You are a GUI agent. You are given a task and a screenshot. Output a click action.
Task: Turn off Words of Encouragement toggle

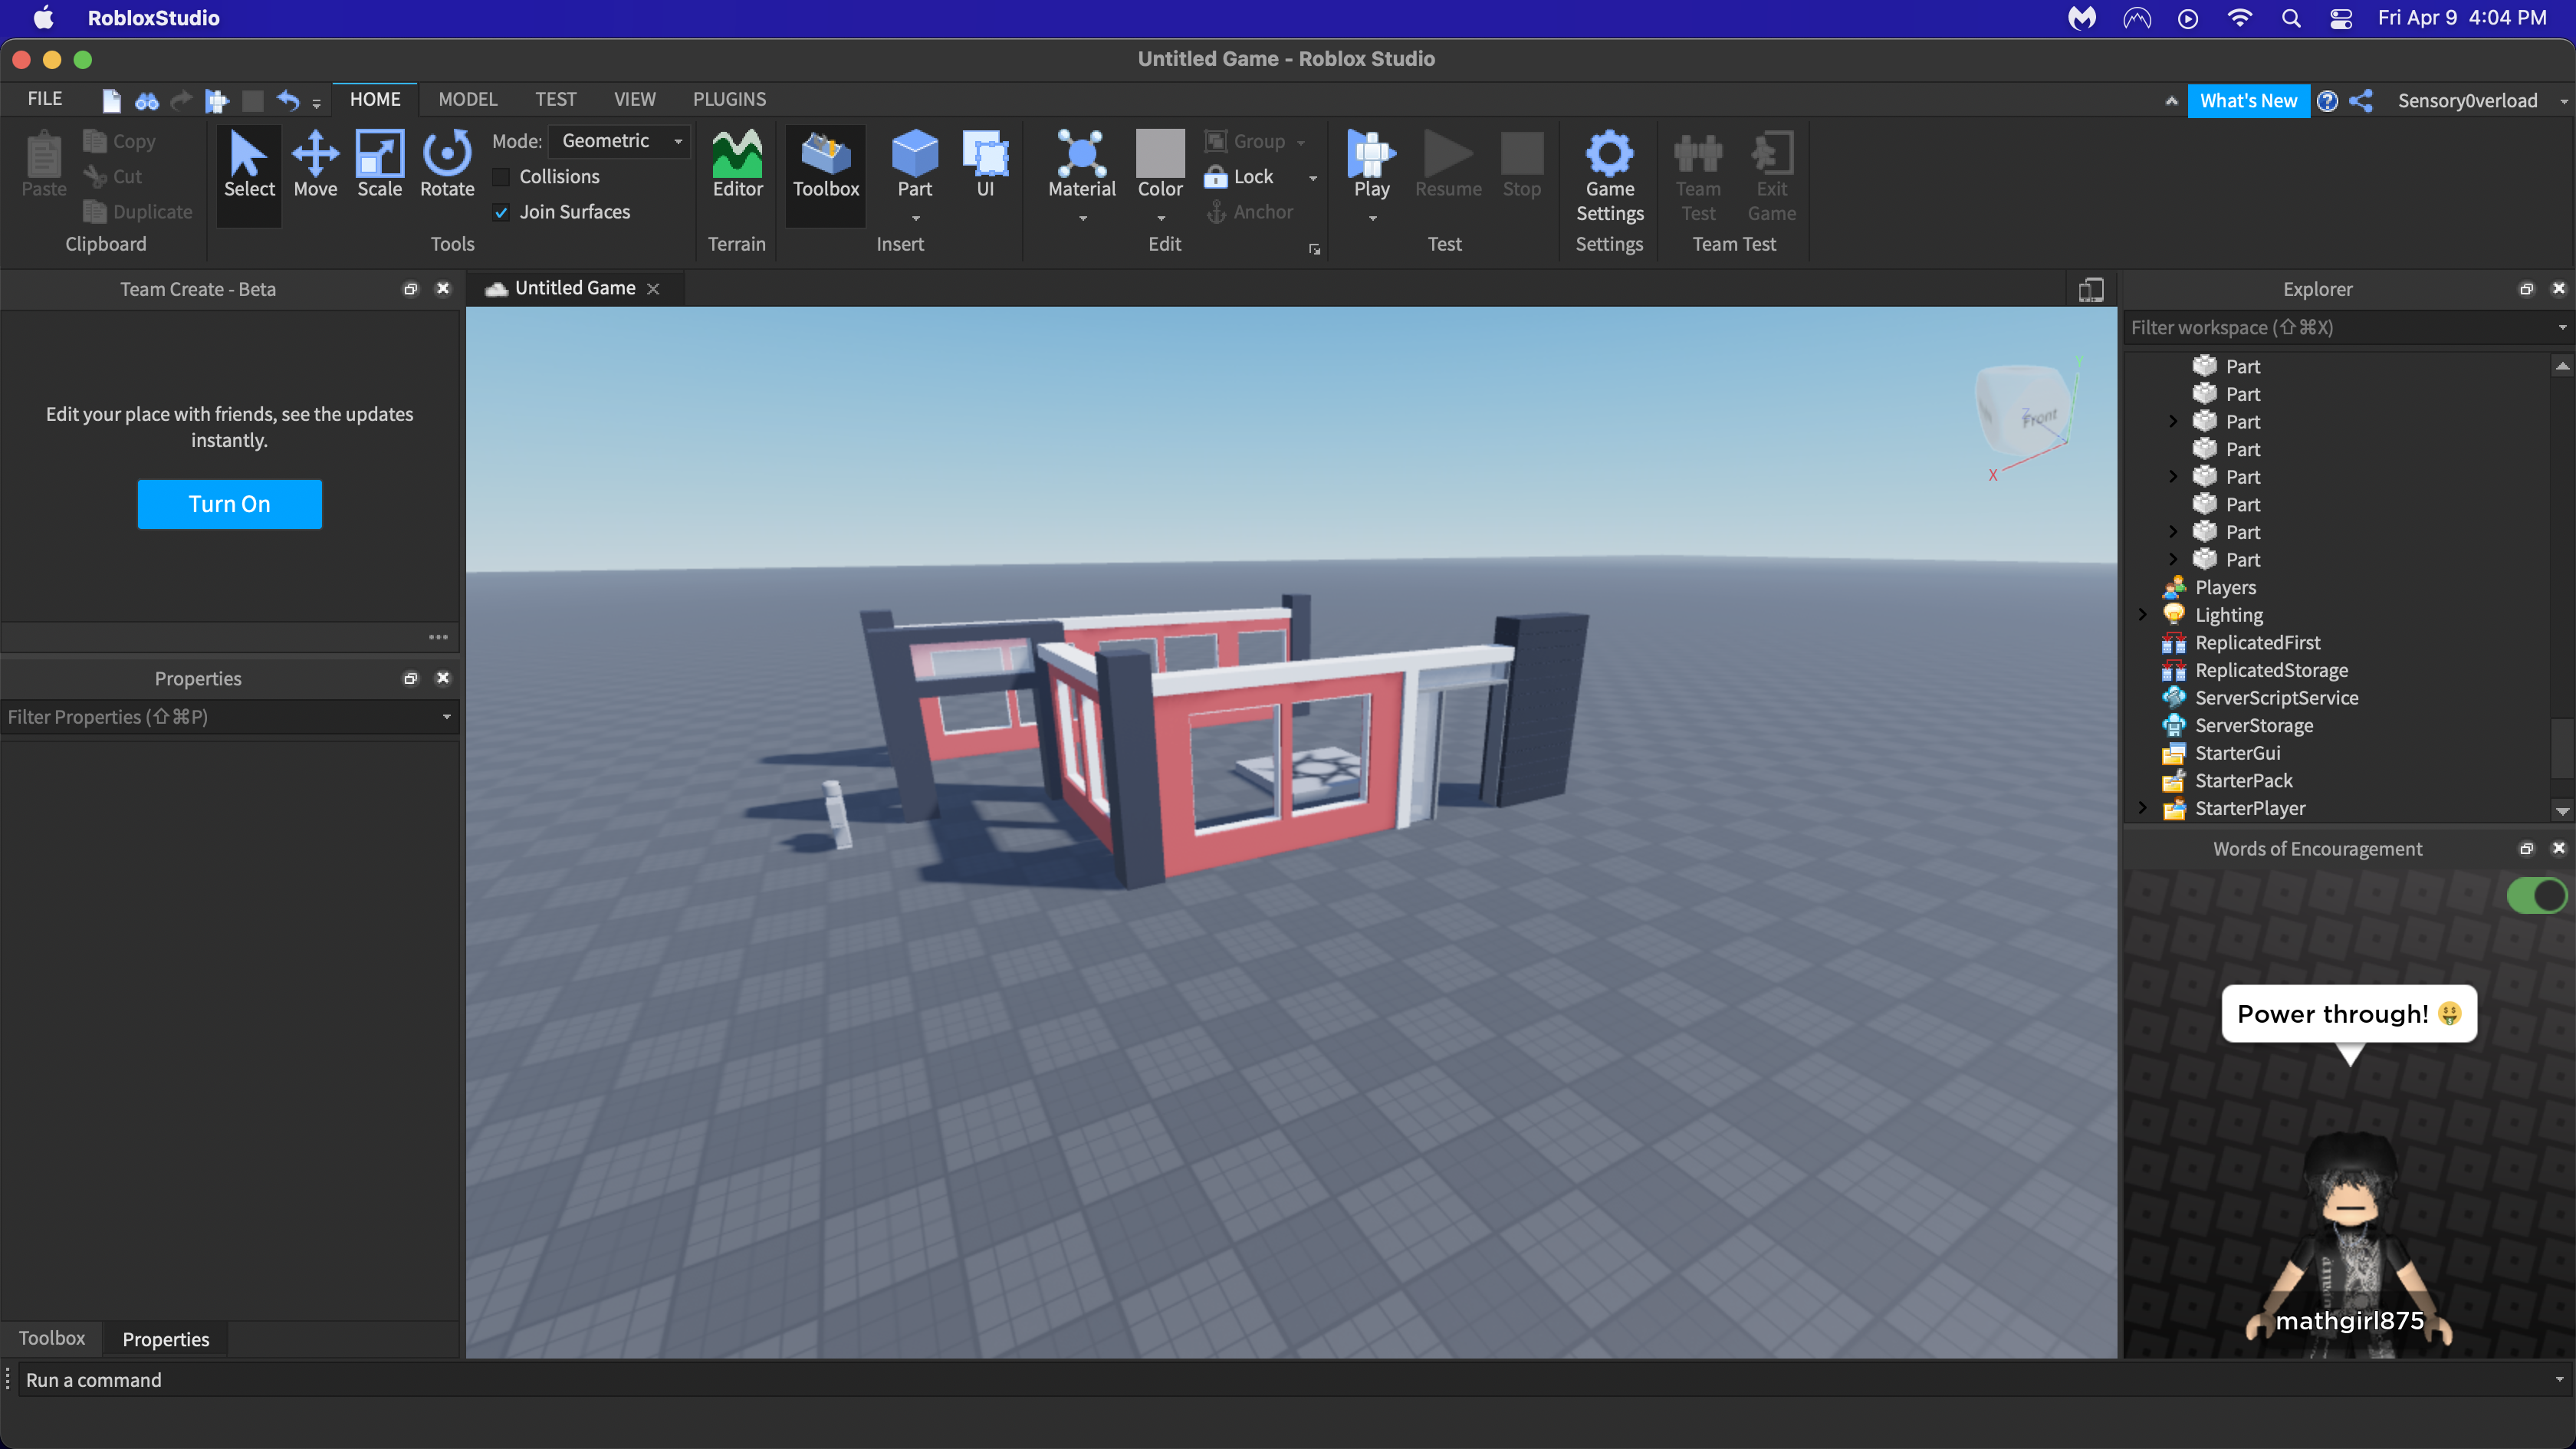(x=2536, y=895)
